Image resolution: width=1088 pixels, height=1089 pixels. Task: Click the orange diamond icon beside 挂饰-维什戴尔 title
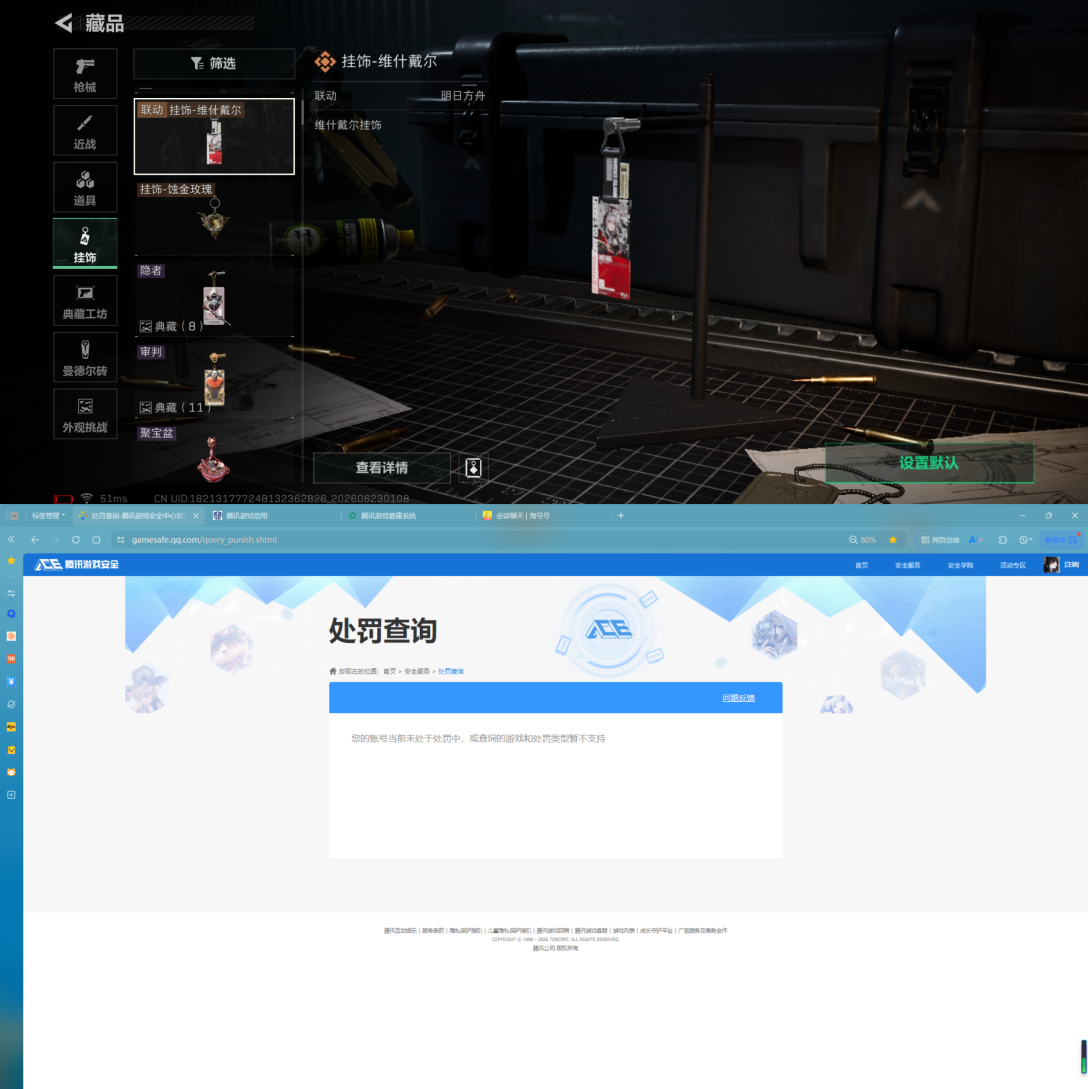click(x=325, y=62)
